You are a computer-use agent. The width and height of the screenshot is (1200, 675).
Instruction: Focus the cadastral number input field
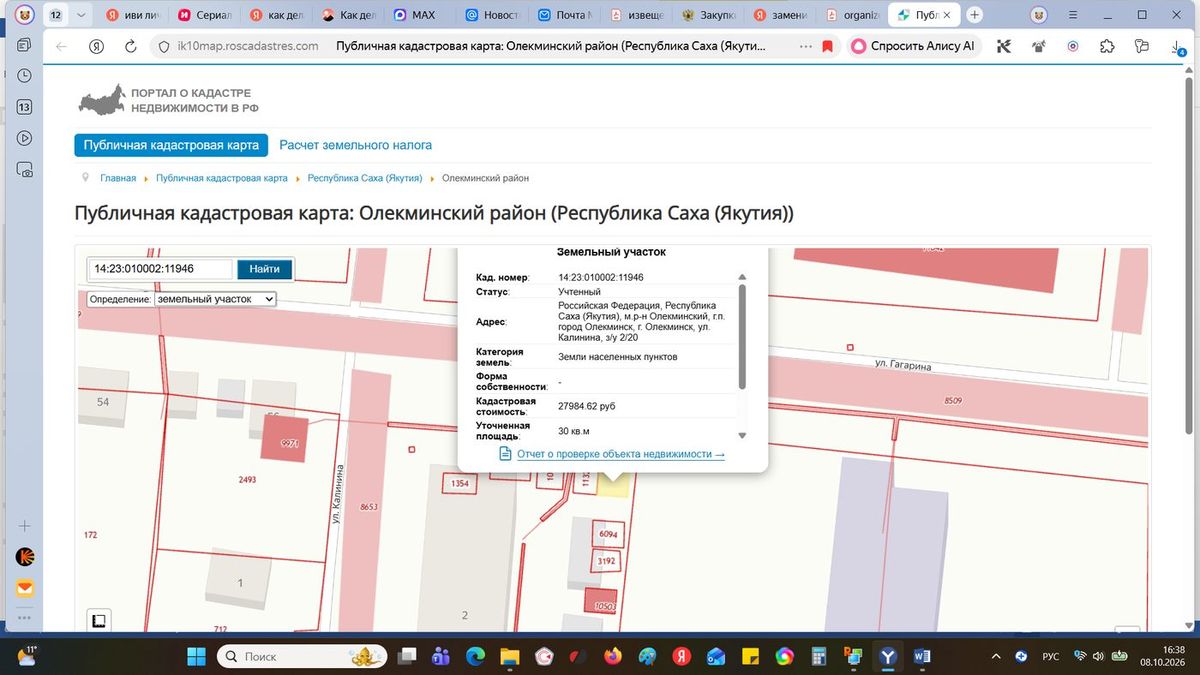[x=160, y=269]
